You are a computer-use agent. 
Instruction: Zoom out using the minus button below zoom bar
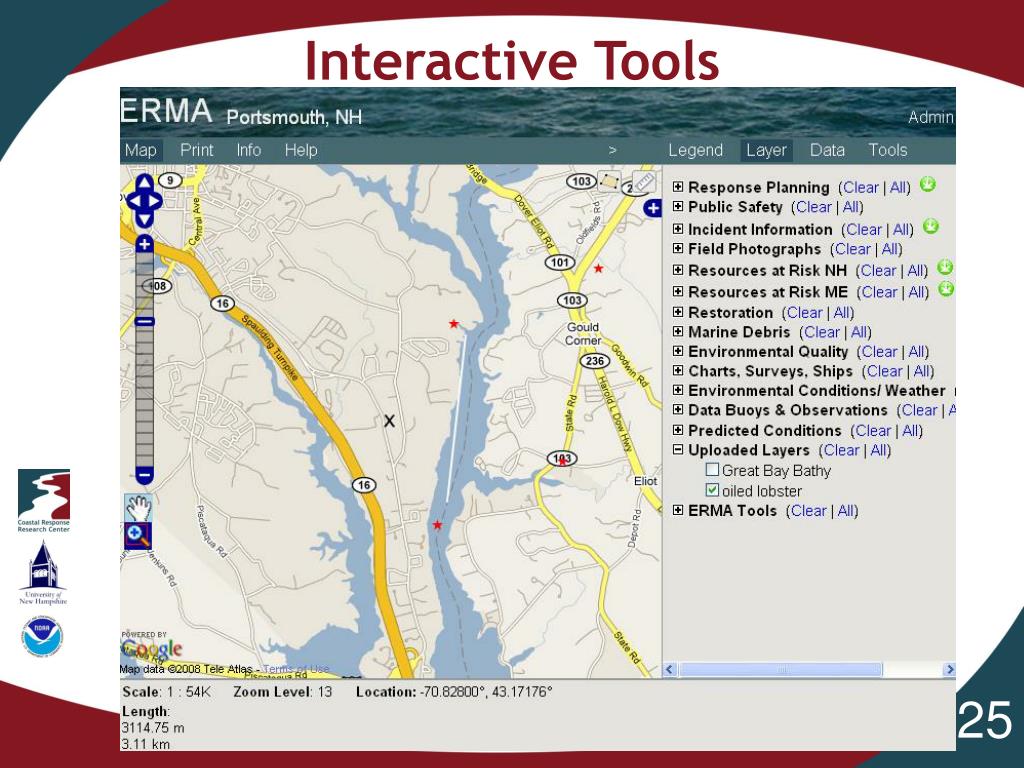click(x=144, y=475)
